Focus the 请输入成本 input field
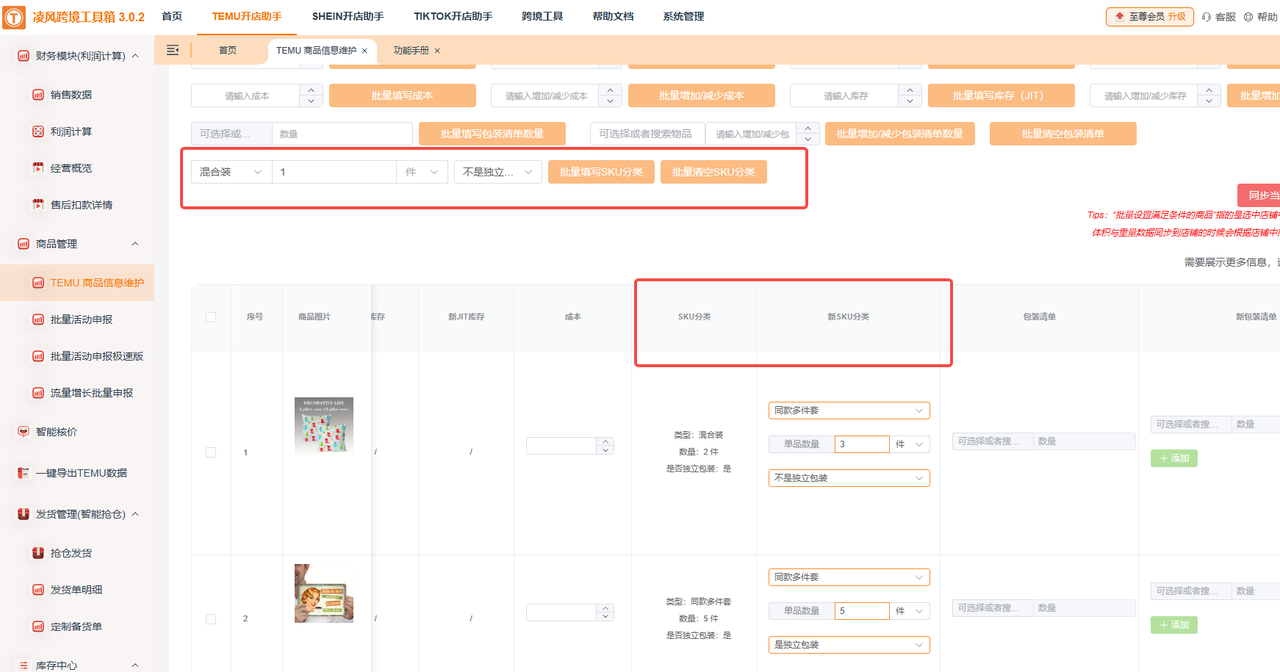The image size is (1280, 672). [246, 95]
